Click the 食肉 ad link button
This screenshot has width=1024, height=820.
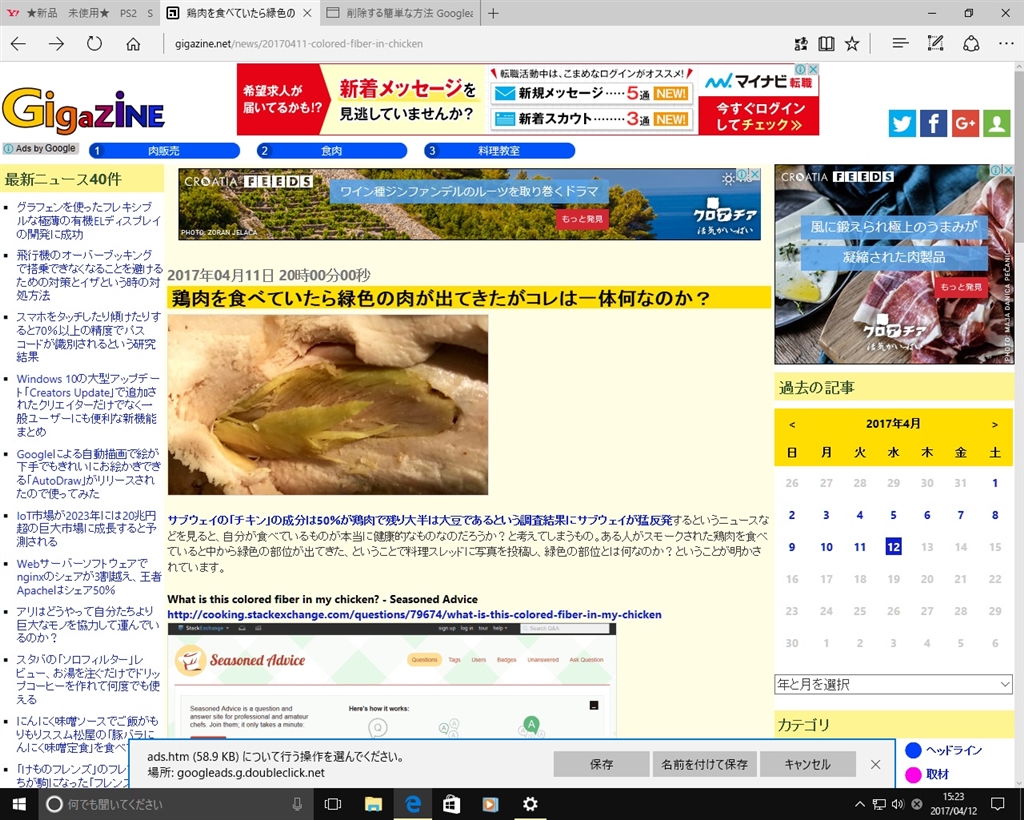point(332,151)
